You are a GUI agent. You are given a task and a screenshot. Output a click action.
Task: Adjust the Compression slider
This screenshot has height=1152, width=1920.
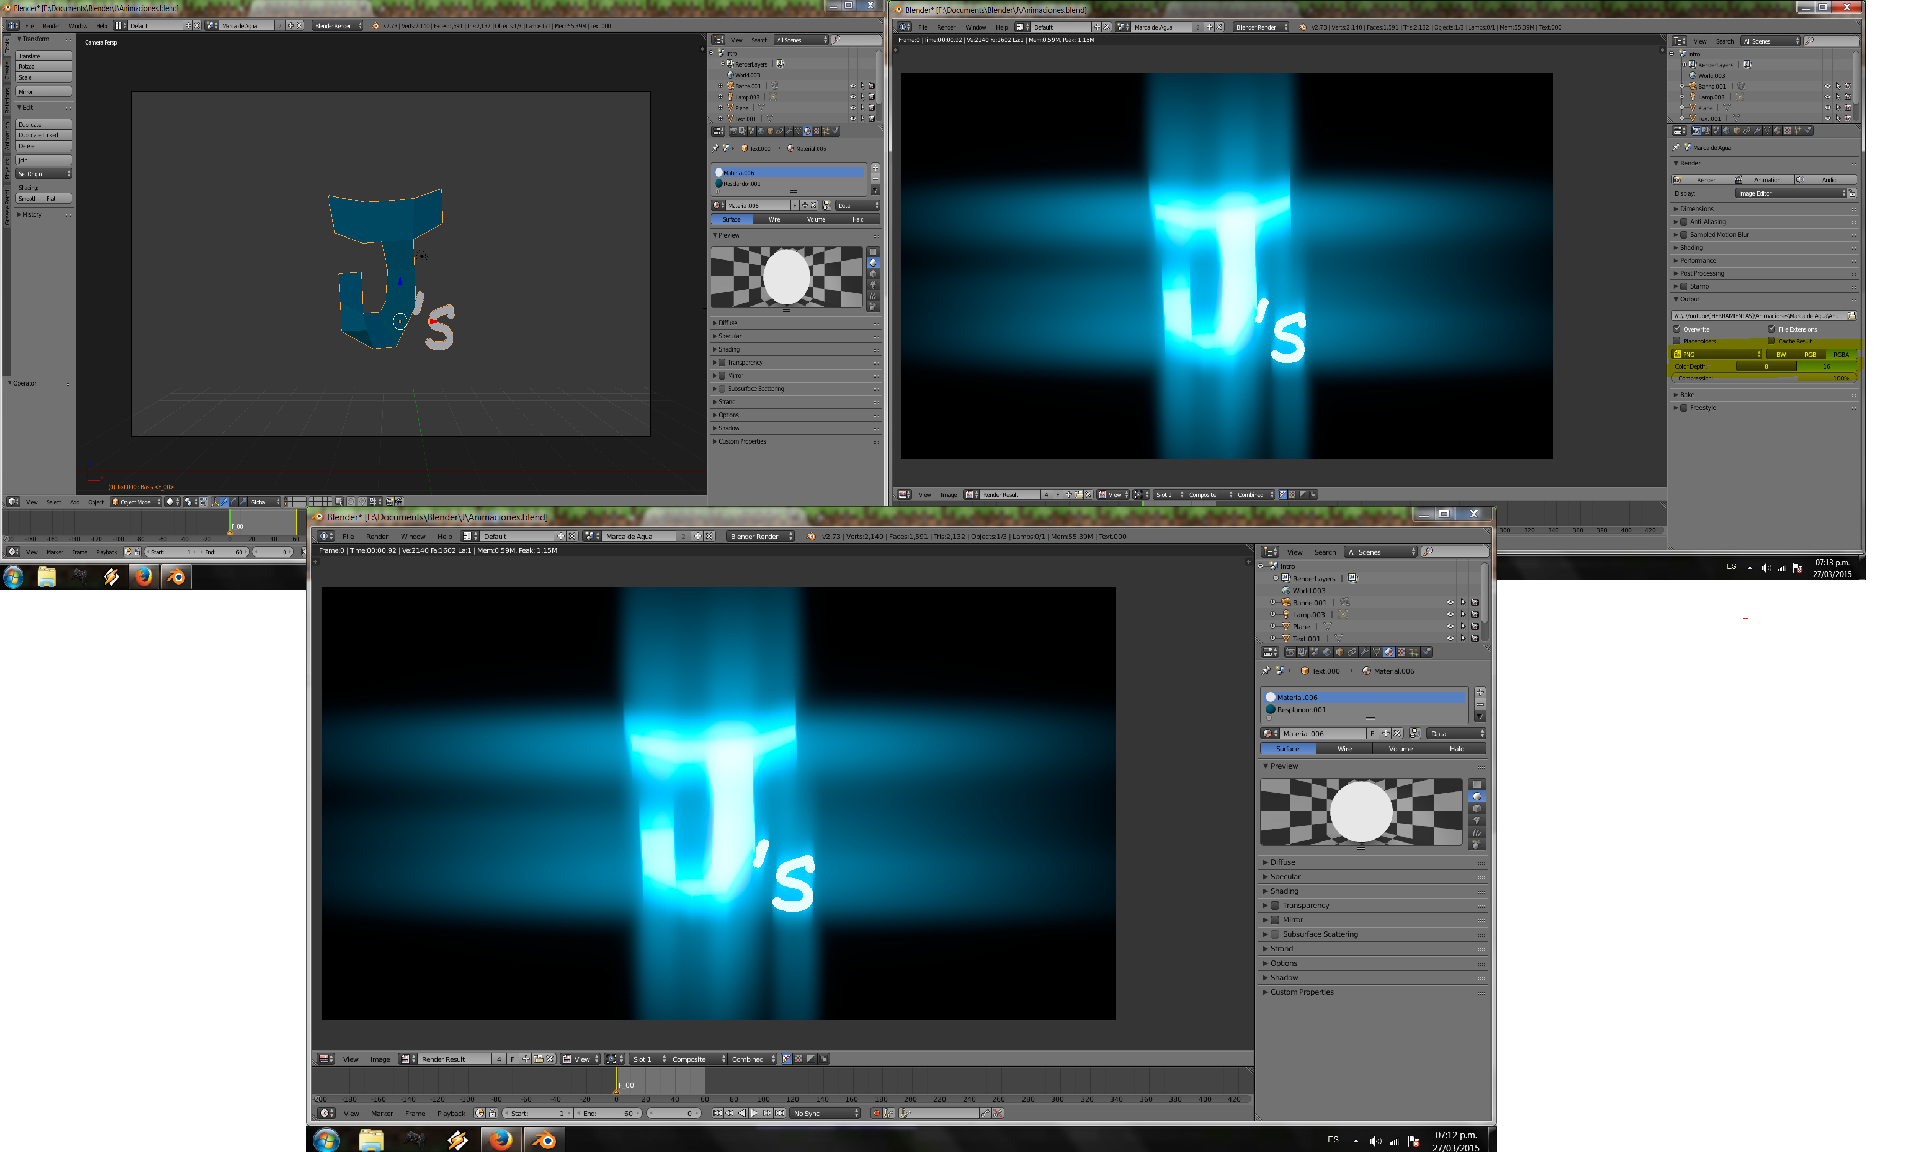(1765, 378)
